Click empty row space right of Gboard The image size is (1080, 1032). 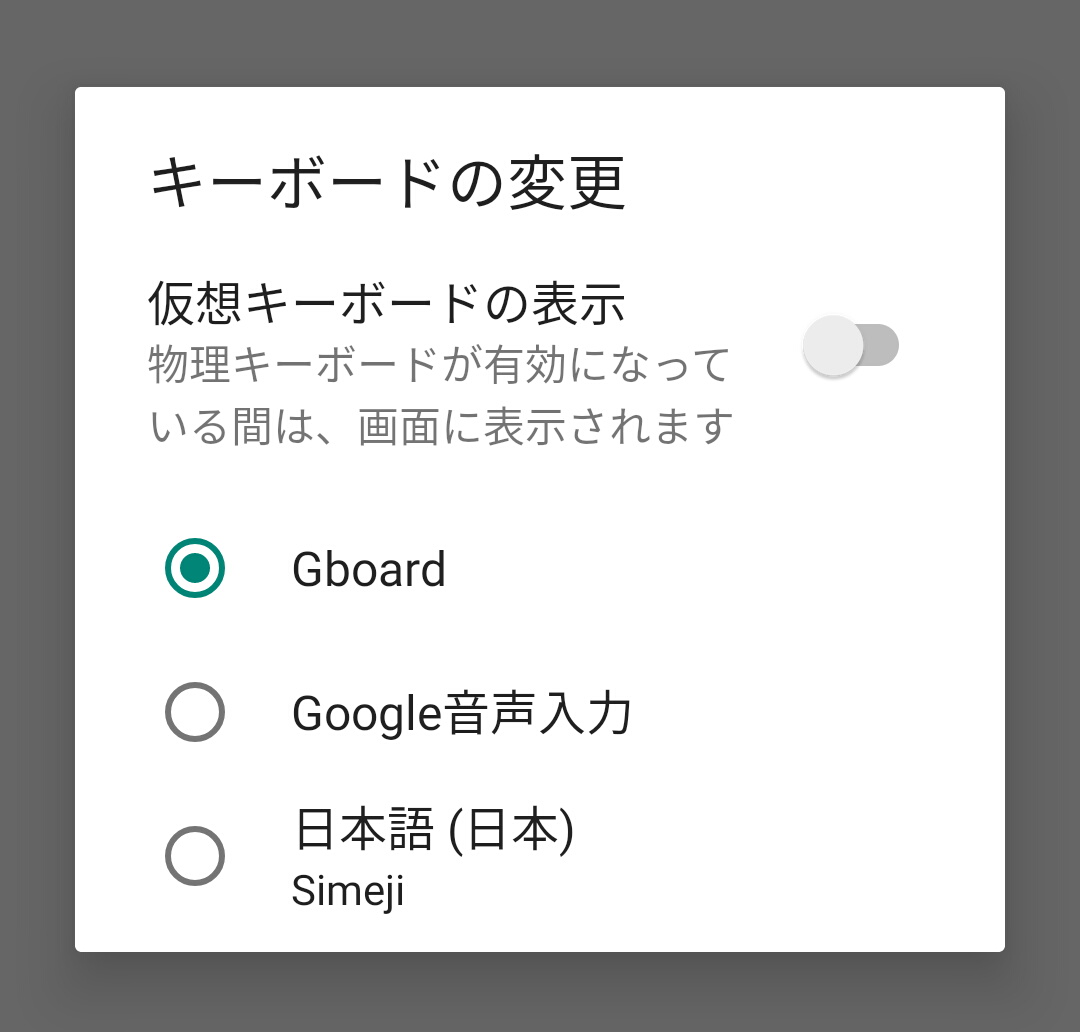723,568
